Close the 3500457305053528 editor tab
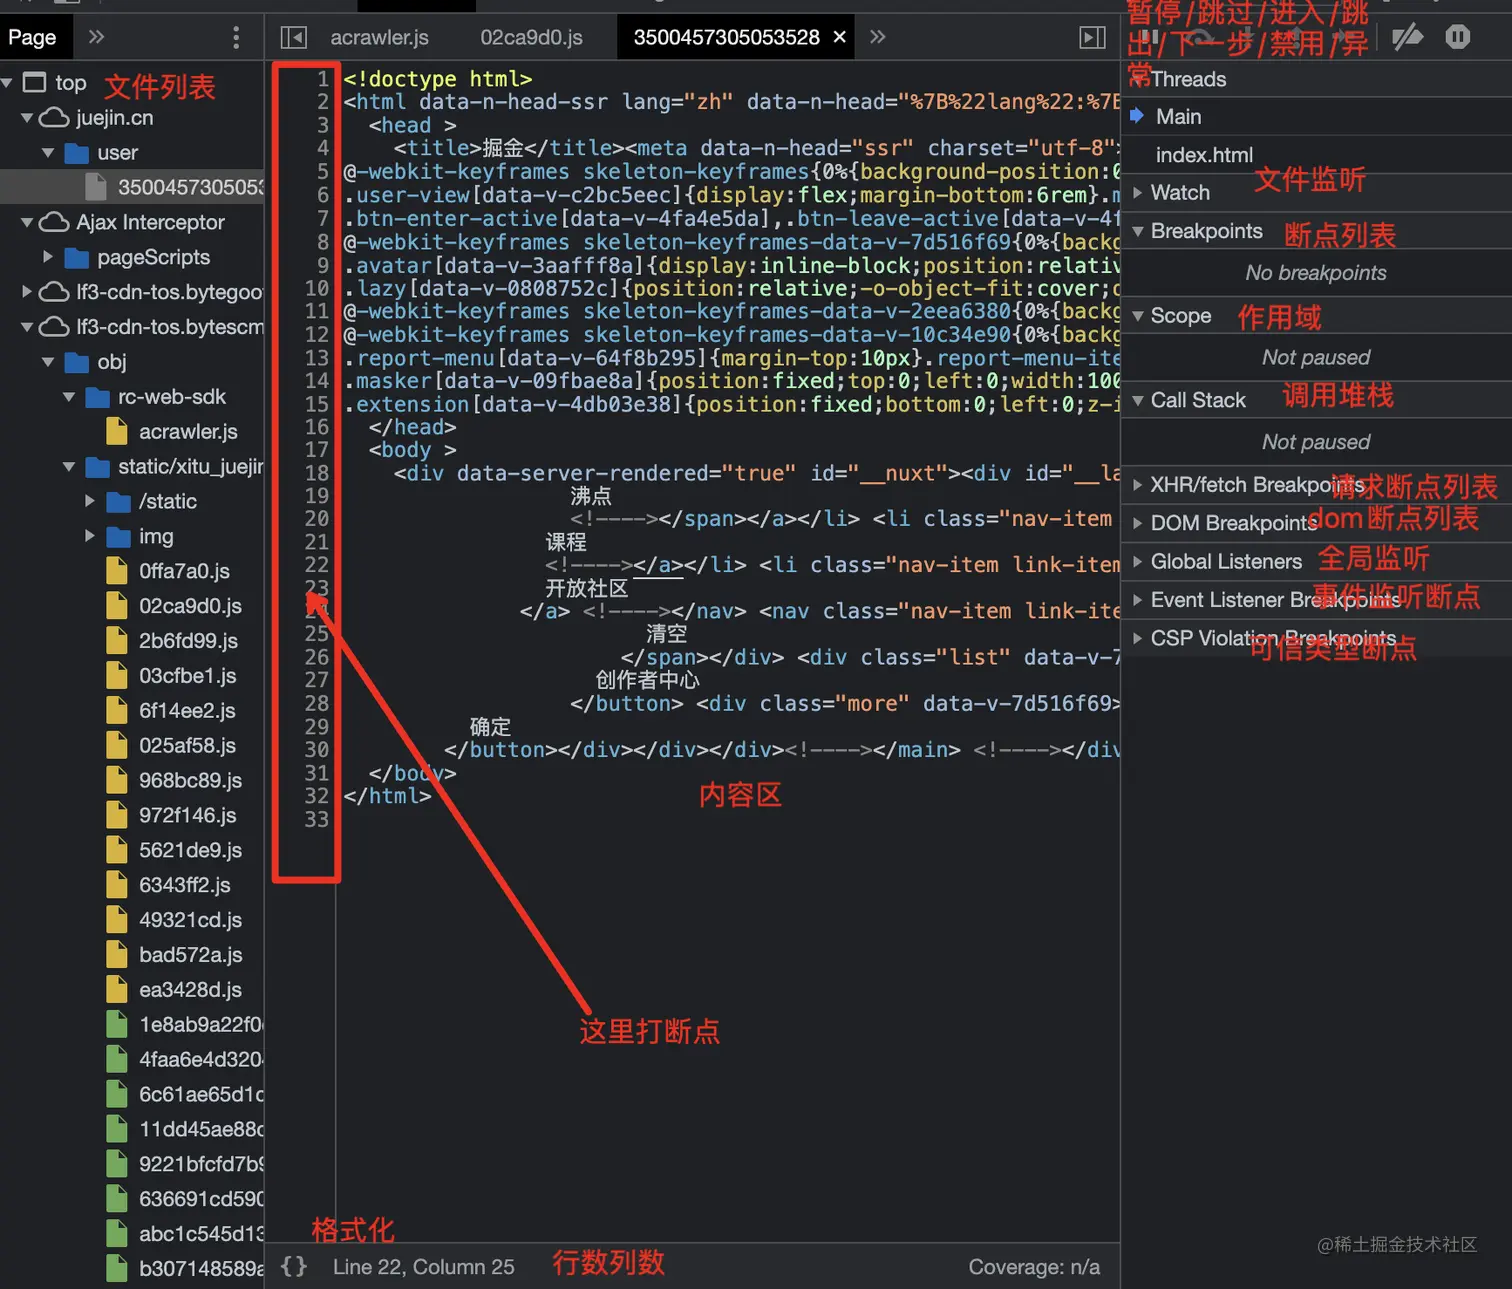The width and height of the screenshot is (1512, 1289). (840, 37)
